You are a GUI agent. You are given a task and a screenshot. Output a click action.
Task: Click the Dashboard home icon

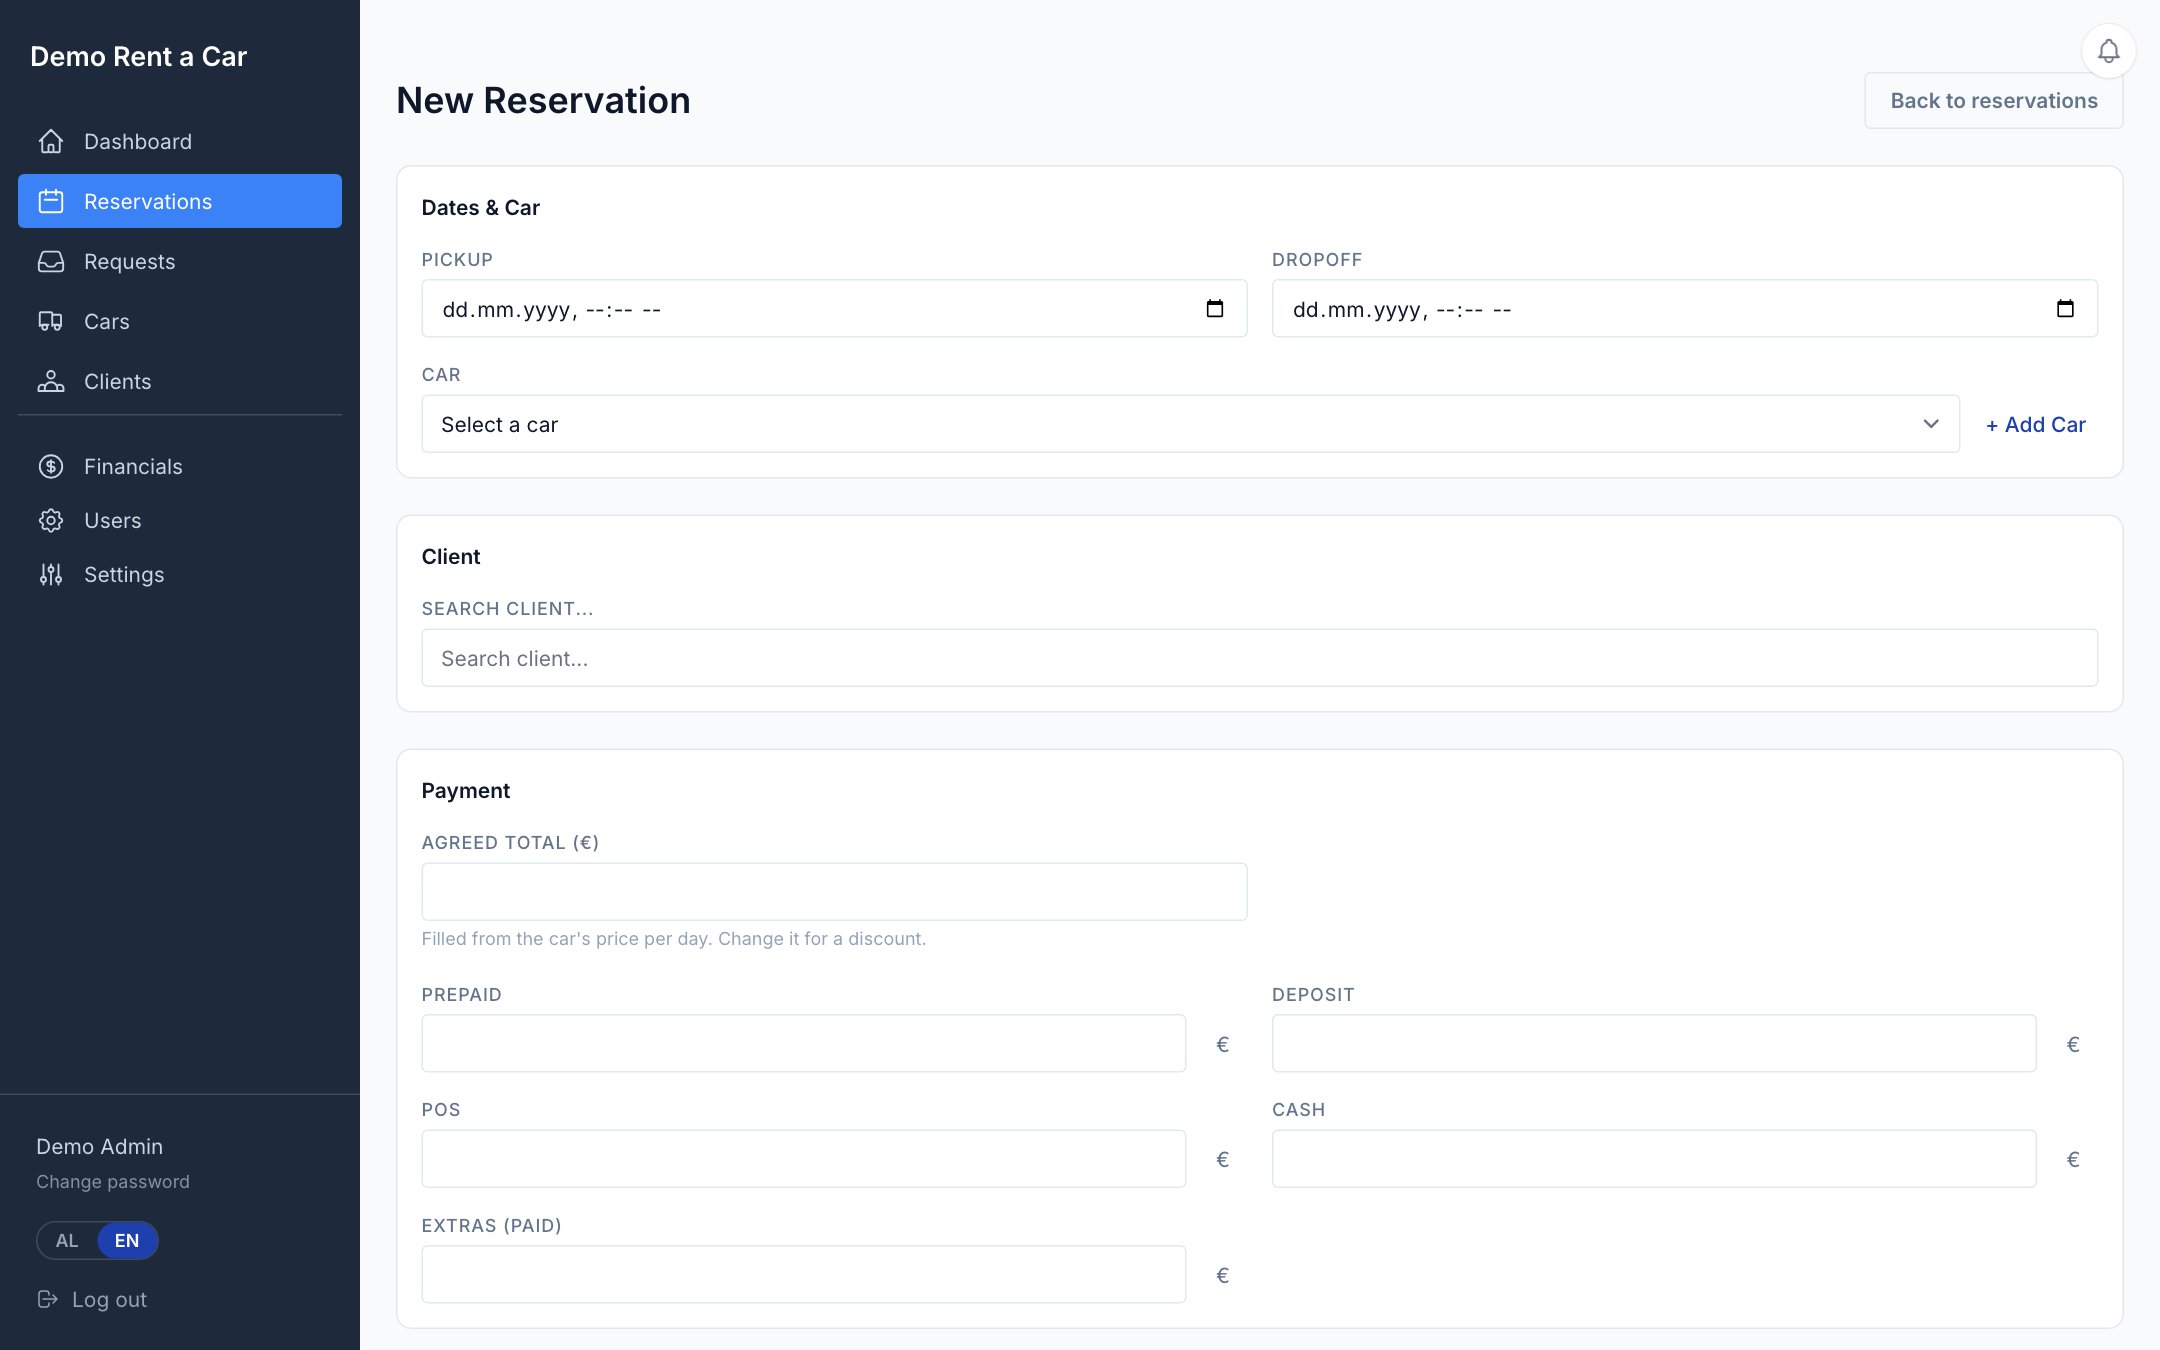coord(51,141)
